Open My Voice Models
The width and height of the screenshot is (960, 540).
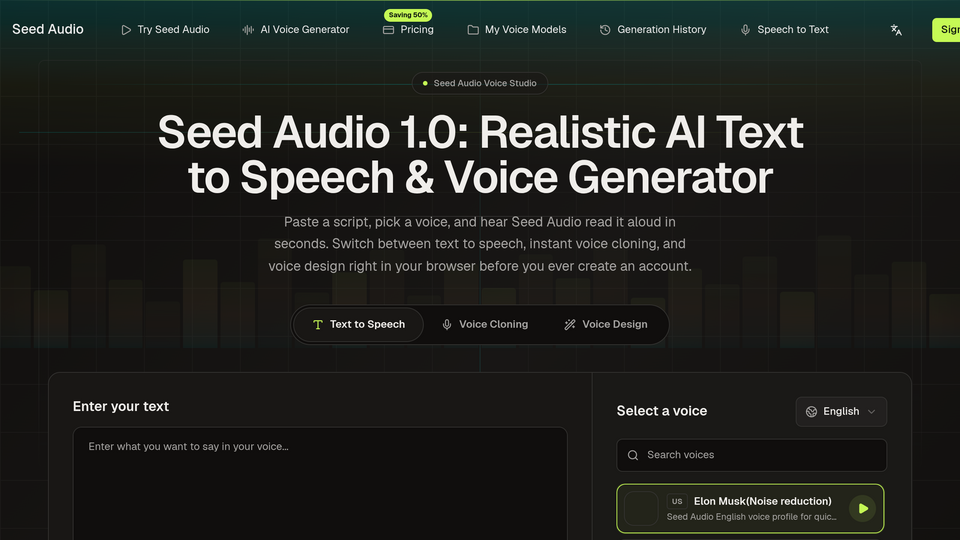[517, 29]
